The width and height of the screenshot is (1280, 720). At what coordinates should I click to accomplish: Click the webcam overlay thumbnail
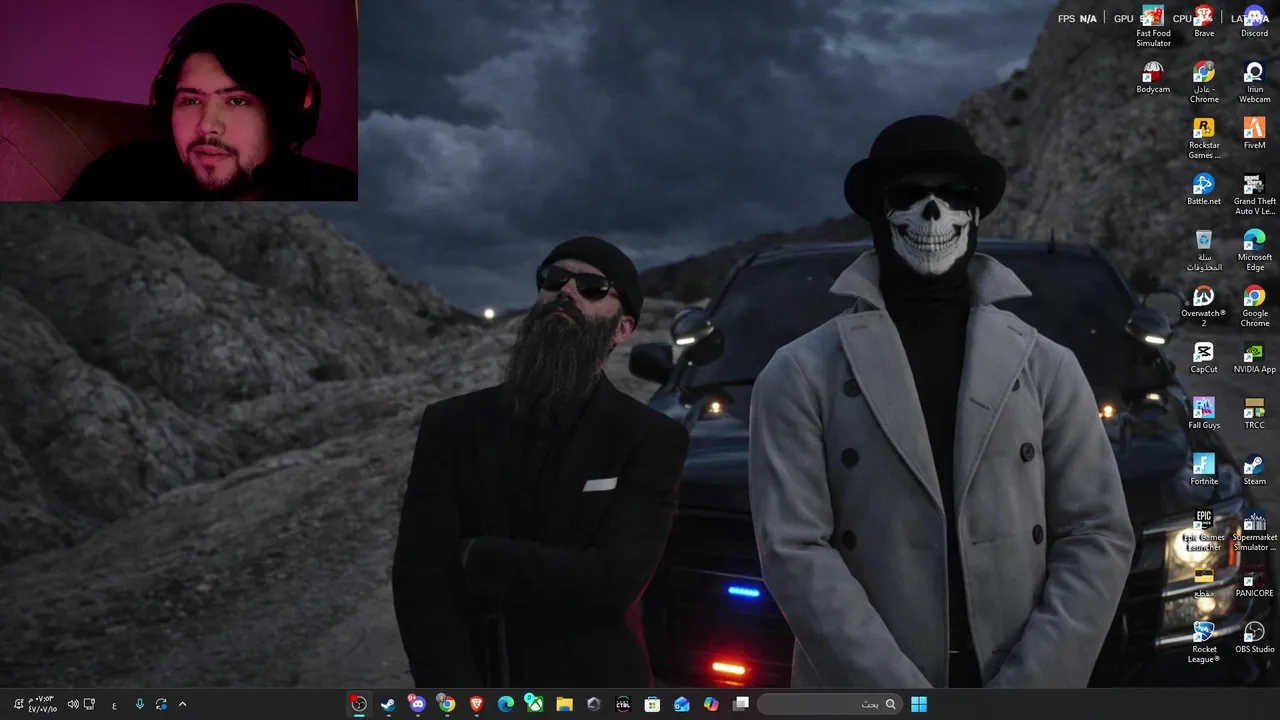pyautogui.click(x=179, y=100)
